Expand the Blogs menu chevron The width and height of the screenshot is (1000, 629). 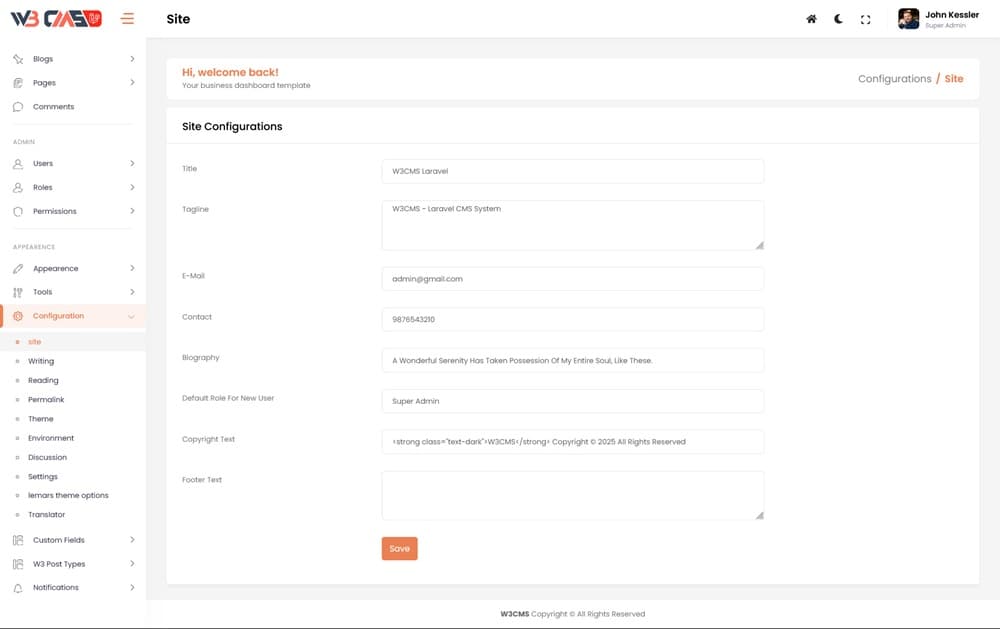[132, 59]
